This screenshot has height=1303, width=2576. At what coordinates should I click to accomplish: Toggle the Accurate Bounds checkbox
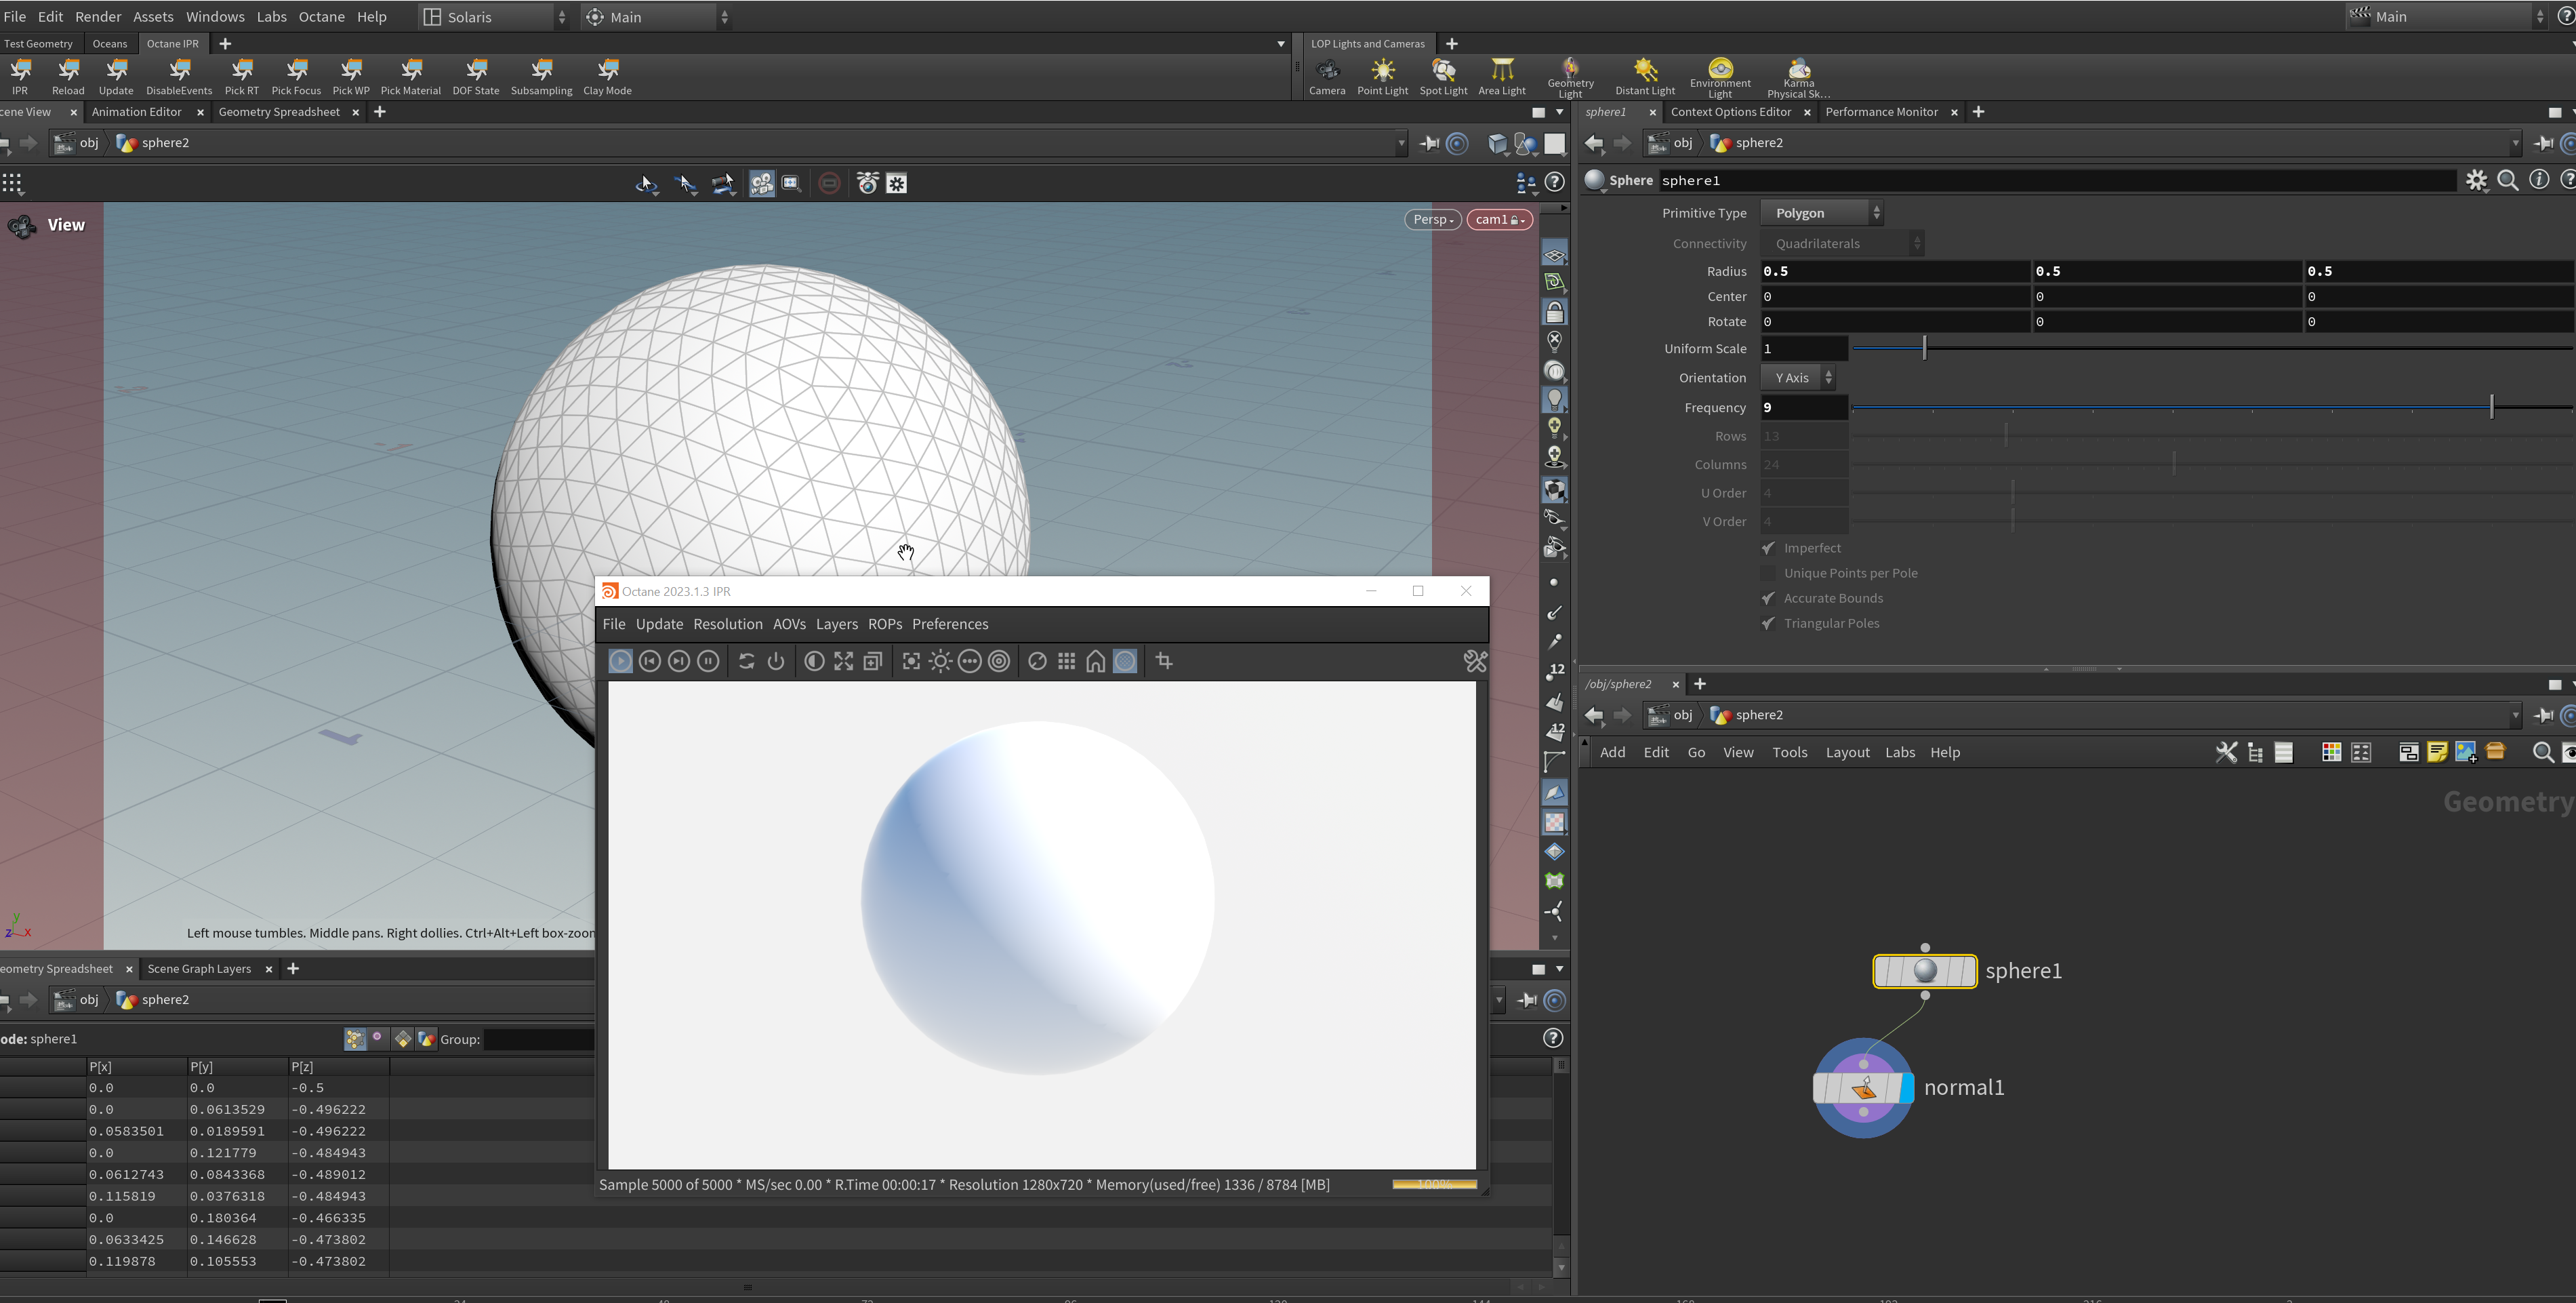click(1768, 598)
